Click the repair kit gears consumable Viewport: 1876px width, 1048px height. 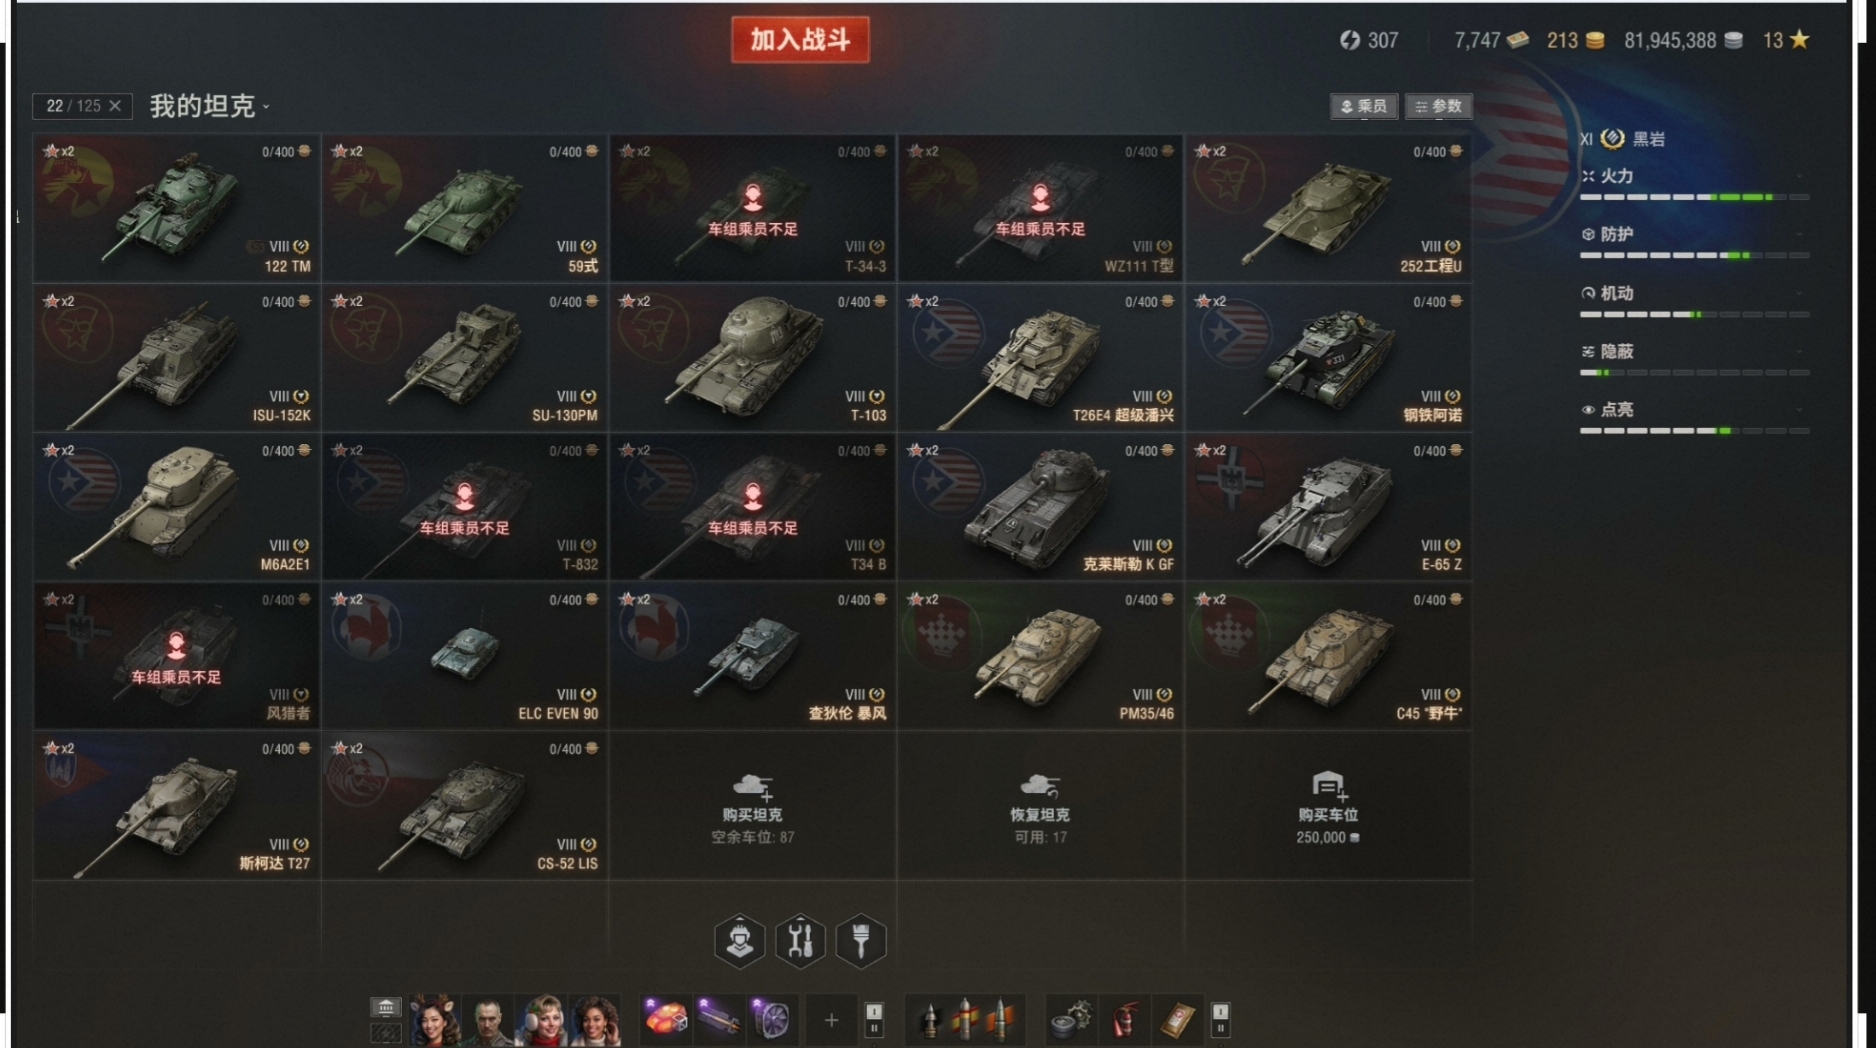1070,1020
